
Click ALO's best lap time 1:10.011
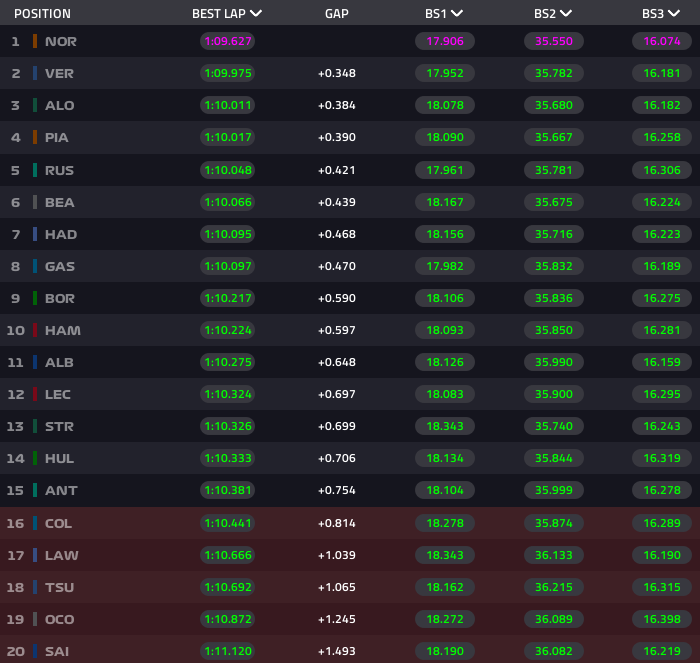tap(227, 105)
